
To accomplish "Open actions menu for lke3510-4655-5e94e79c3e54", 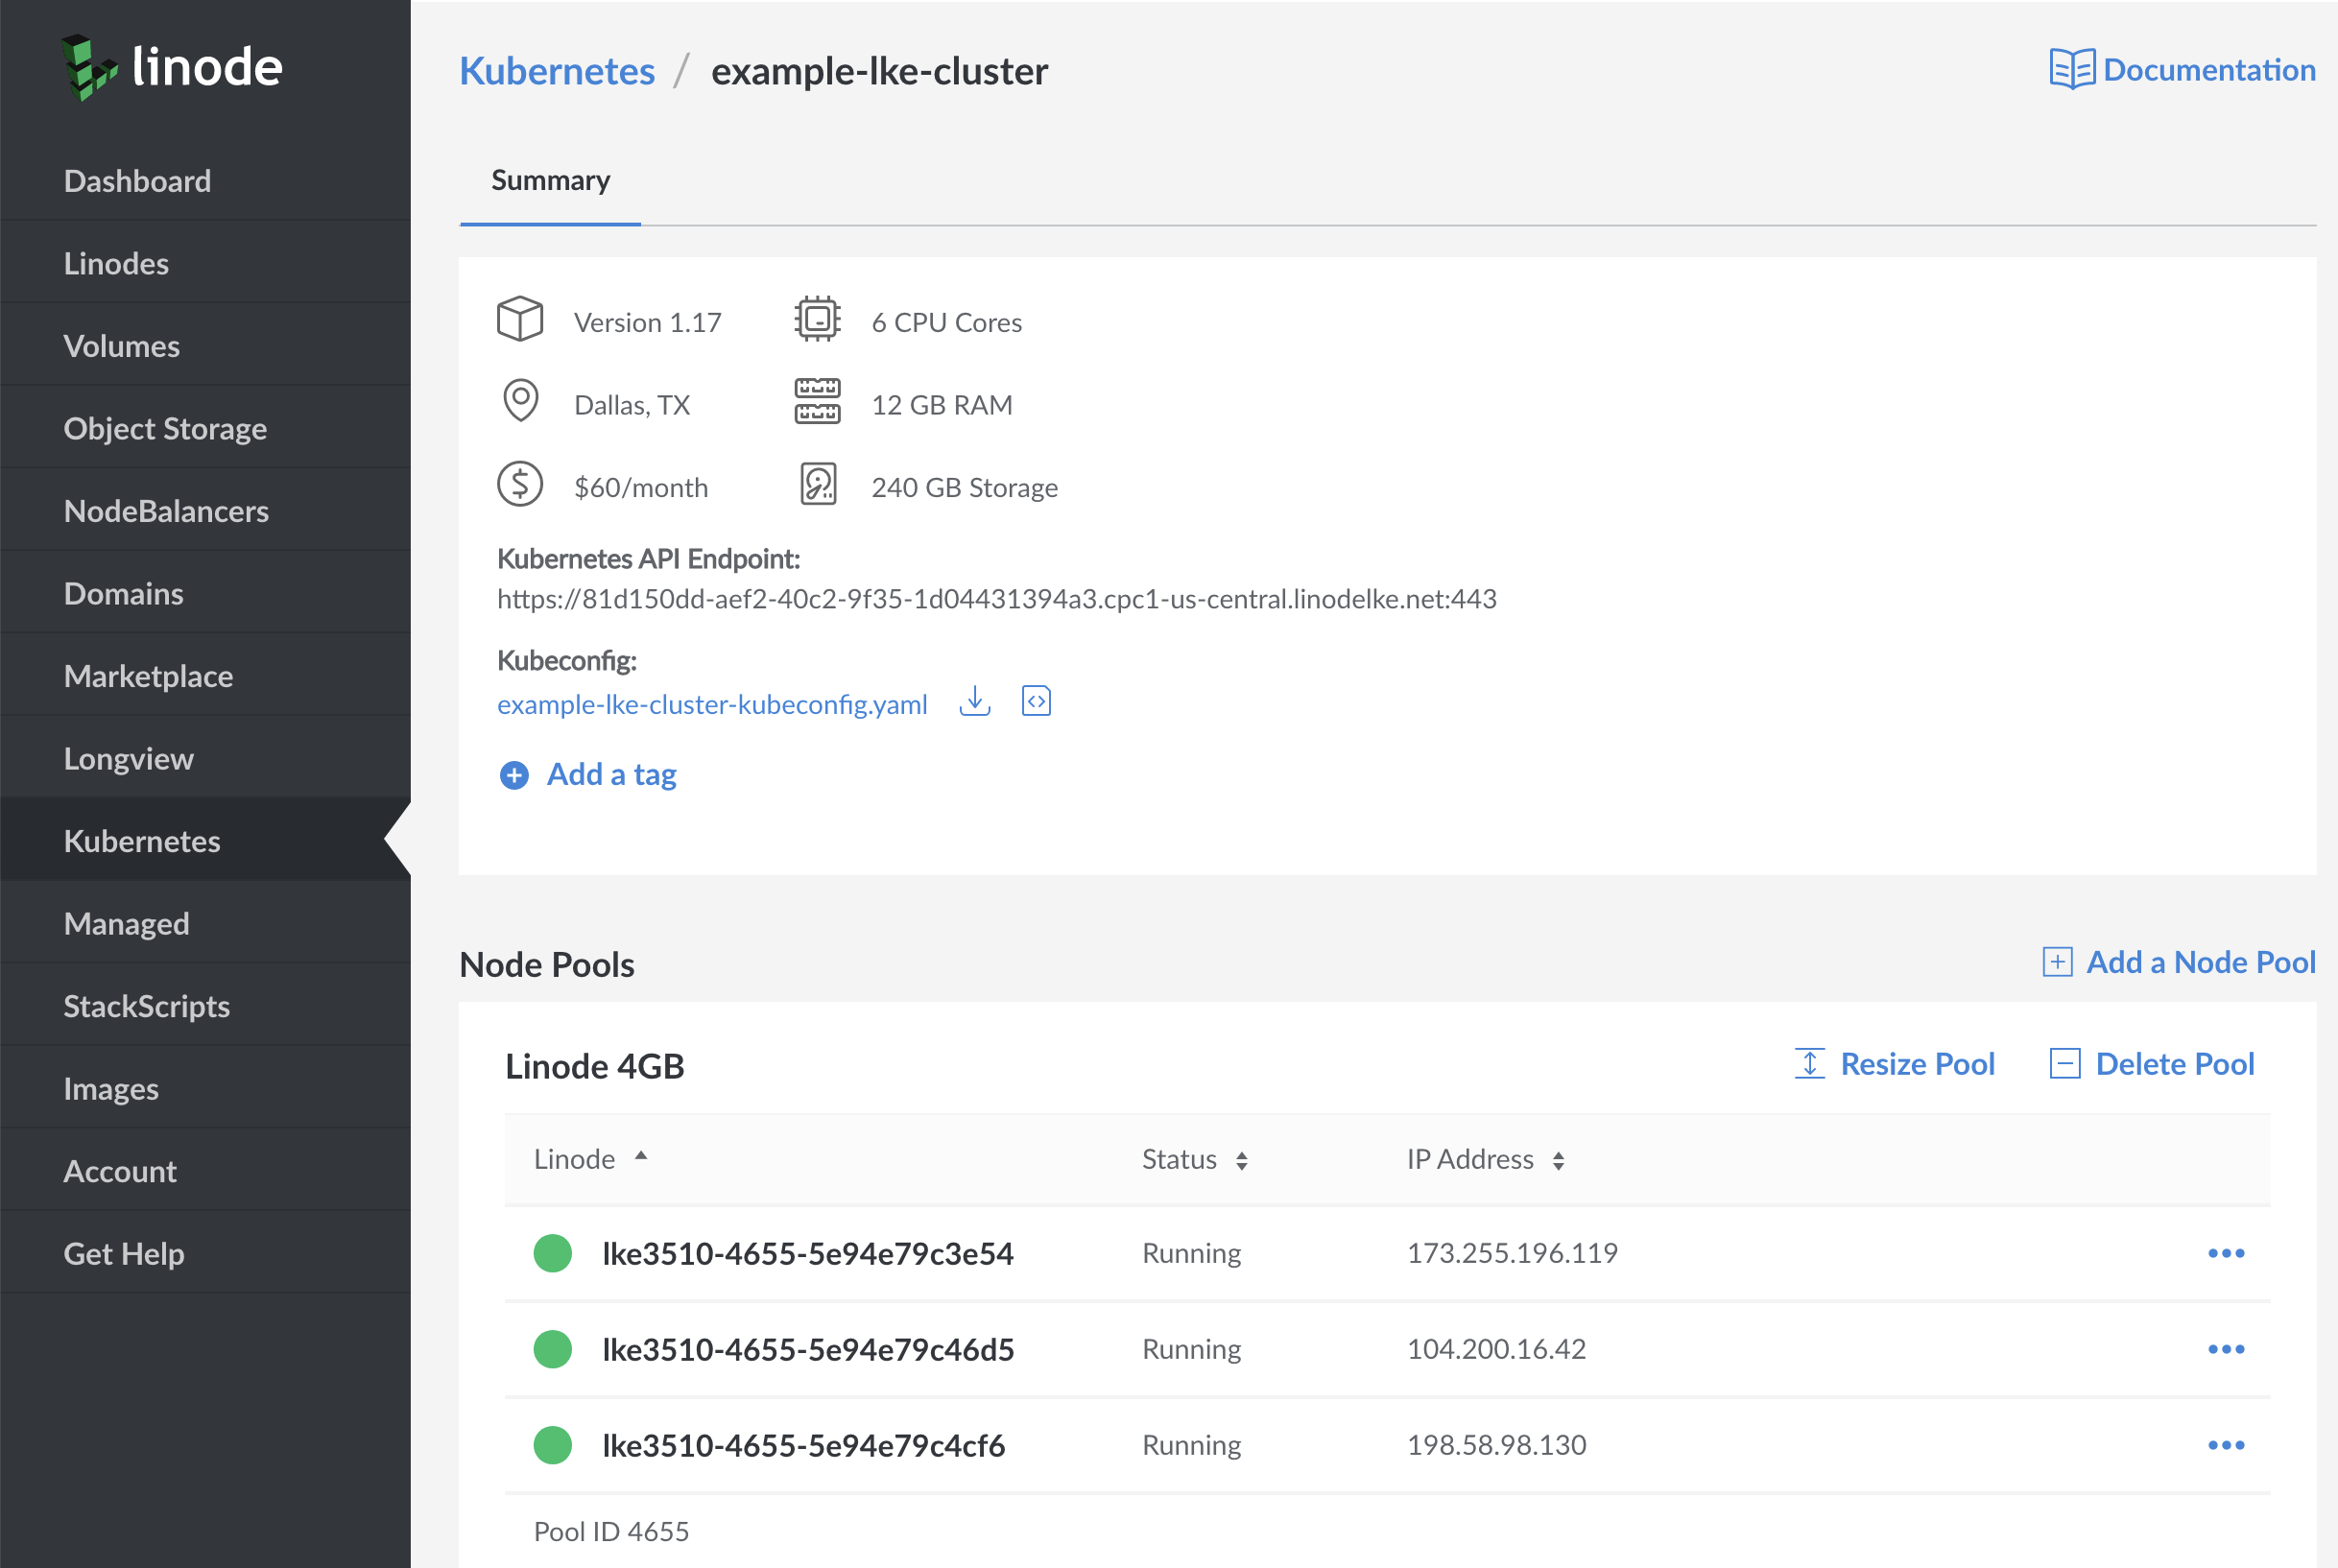I will 2226,1253.
